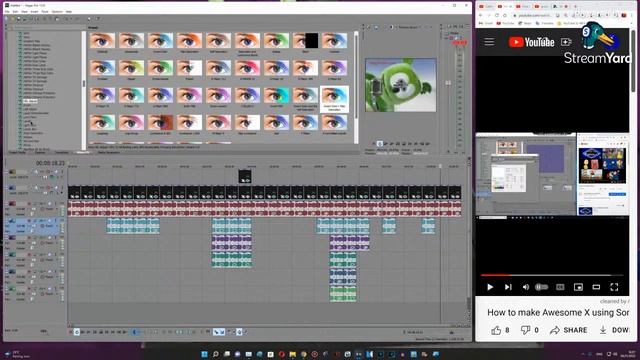The width and height of the screenshot is (640, 360).
Task: Click the YouTube logo
Action: click(x=531, y=42)
